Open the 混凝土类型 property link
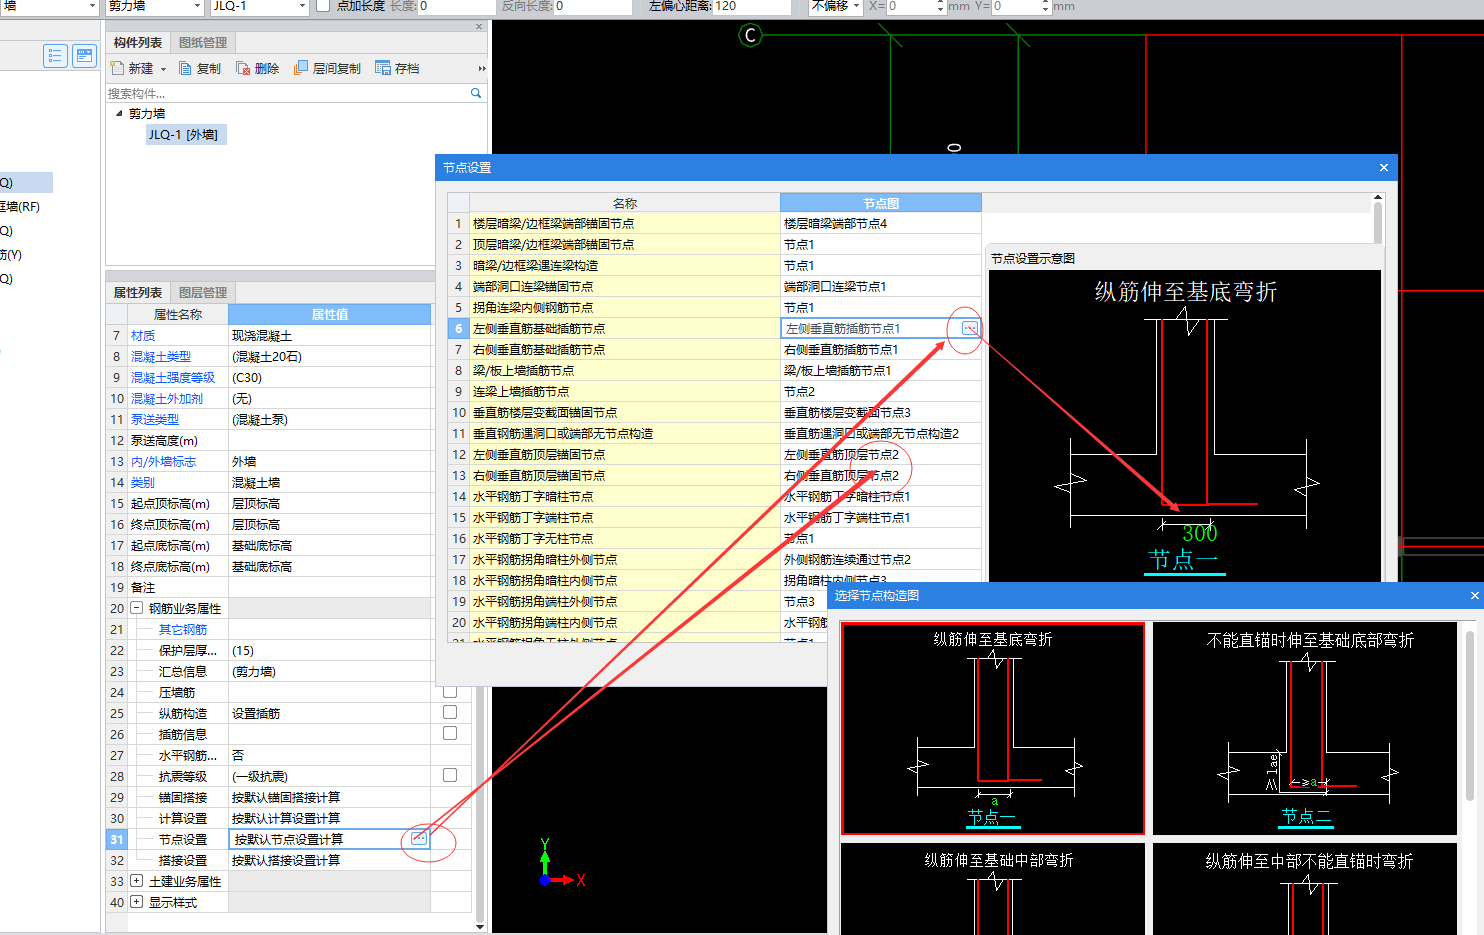 (x=161, y=356)
